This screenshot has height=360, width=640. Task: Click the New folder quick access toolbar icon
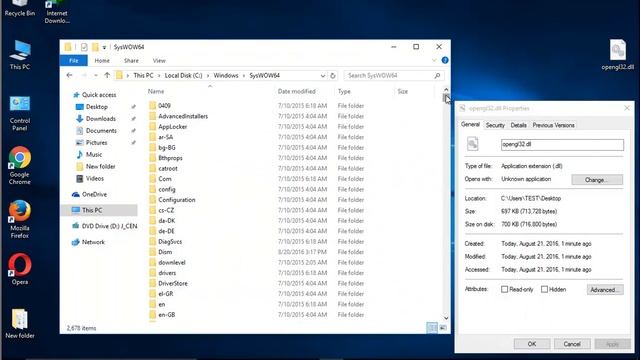pyautogui.click(x=95, y=47)
